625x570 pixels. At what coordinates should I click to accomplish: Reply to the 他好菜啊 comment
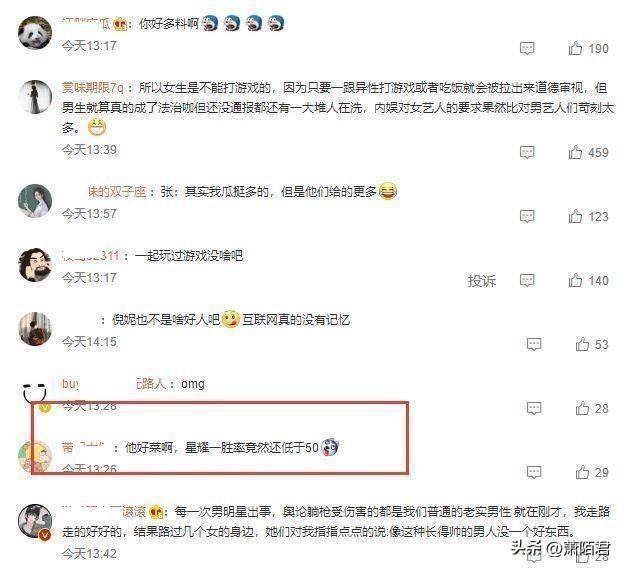tap(534, 473)
